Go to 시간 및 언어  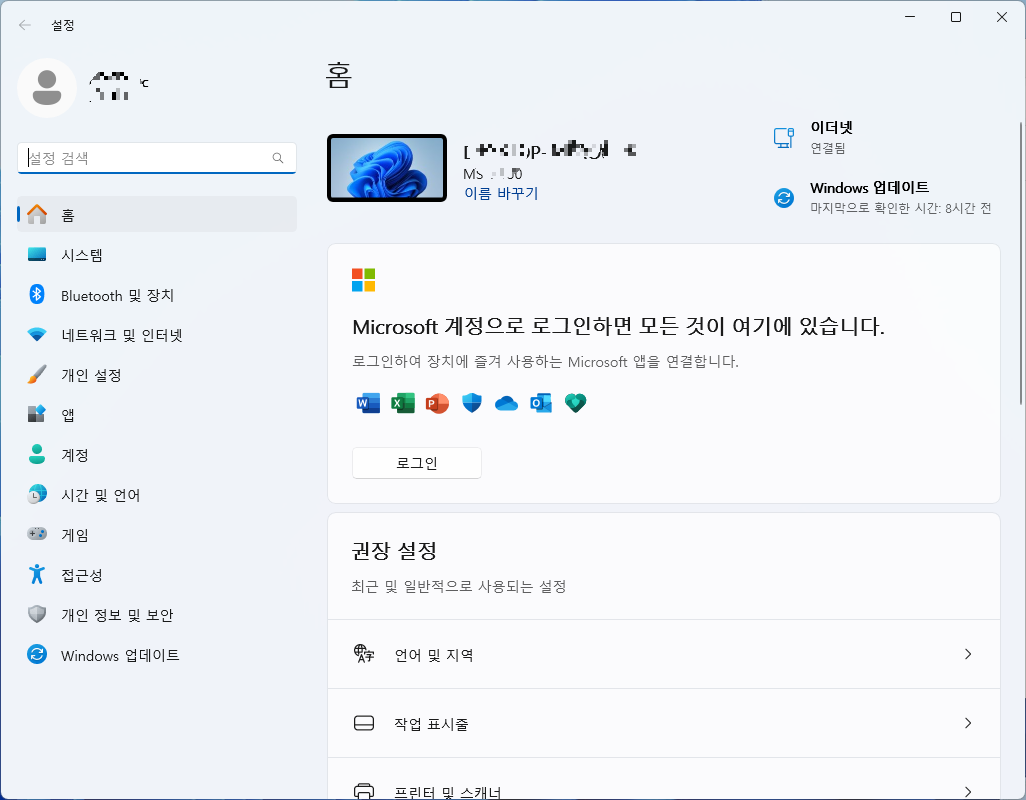click(157, 495)
